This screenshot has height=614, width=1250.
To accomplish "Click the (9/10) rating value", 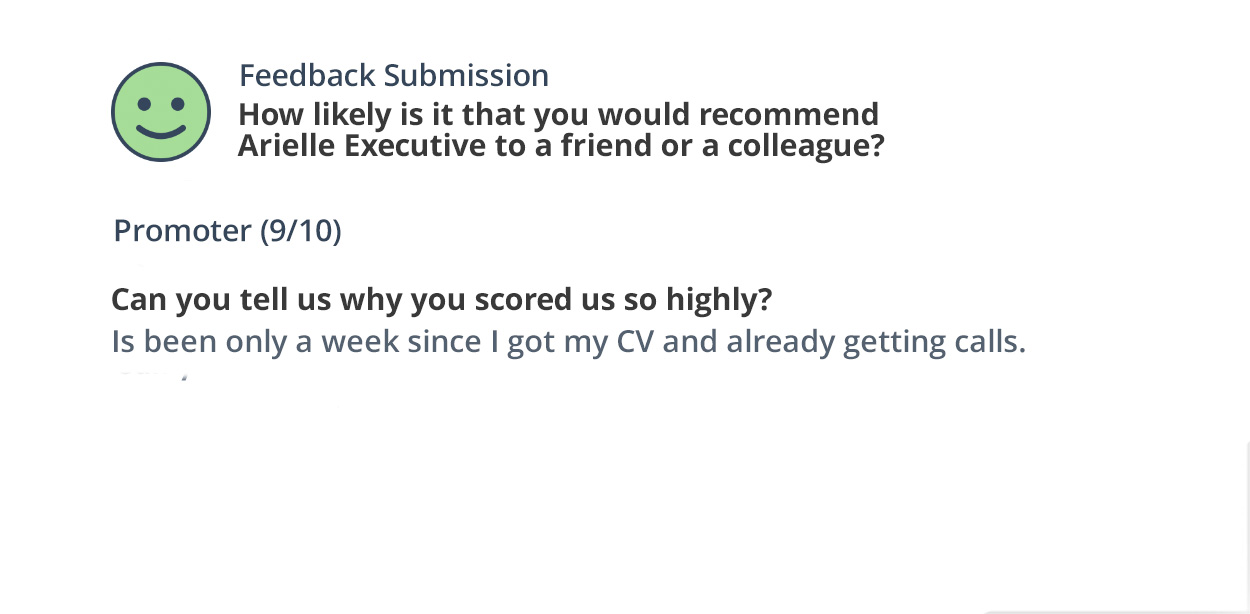I will coord(300,231).
